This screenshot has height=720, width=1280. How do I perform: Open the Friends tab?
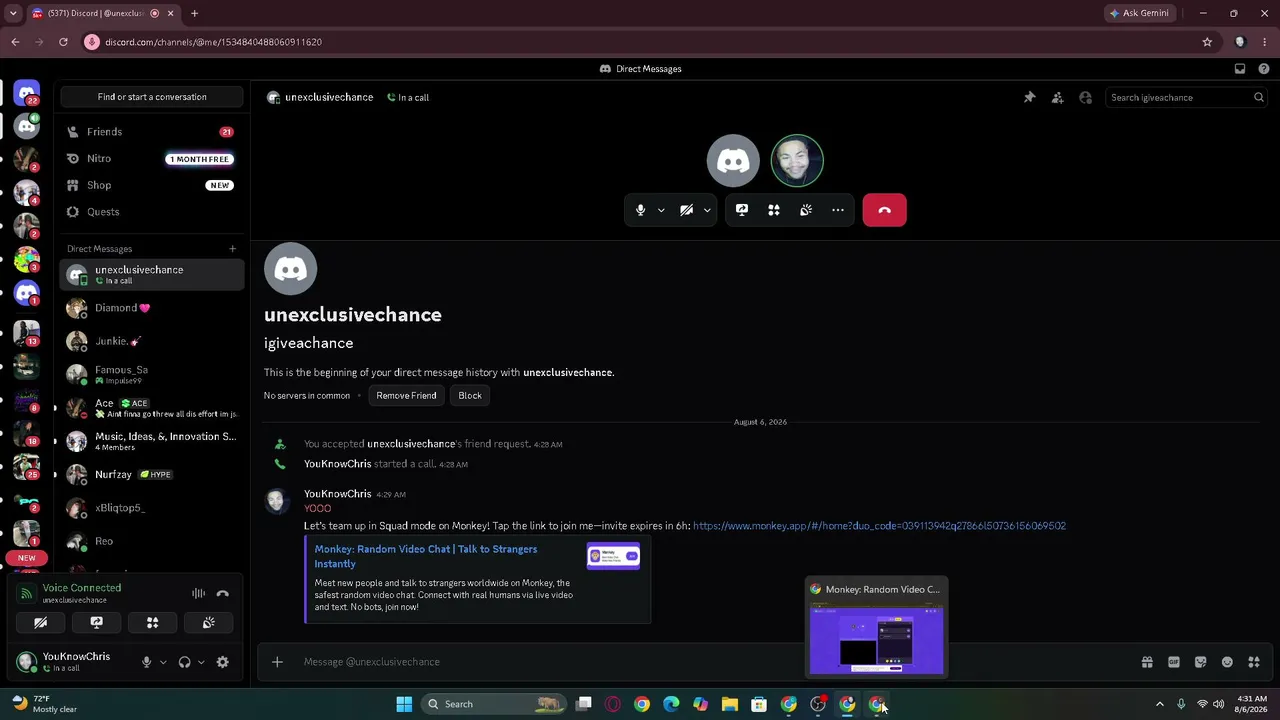(x=152, y=132)
